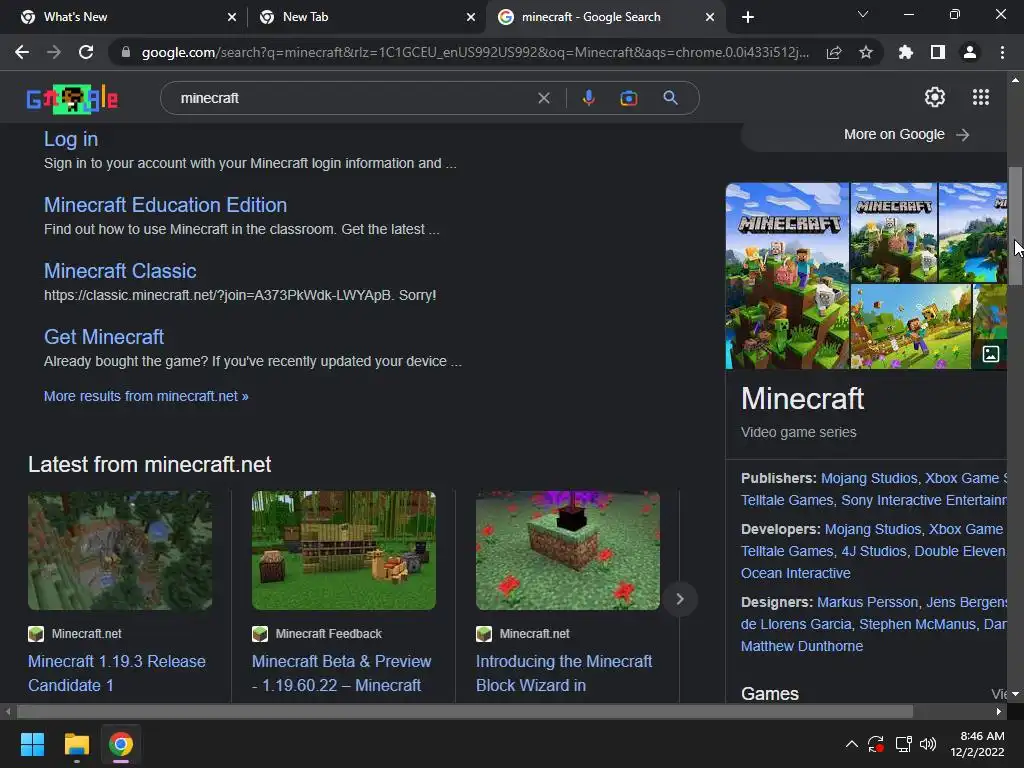The height and width of the screenshot is (768, 1024).
Task: Open Minecraft Beta & Preview 1.19.60.22 article
Action: (342, 673)
